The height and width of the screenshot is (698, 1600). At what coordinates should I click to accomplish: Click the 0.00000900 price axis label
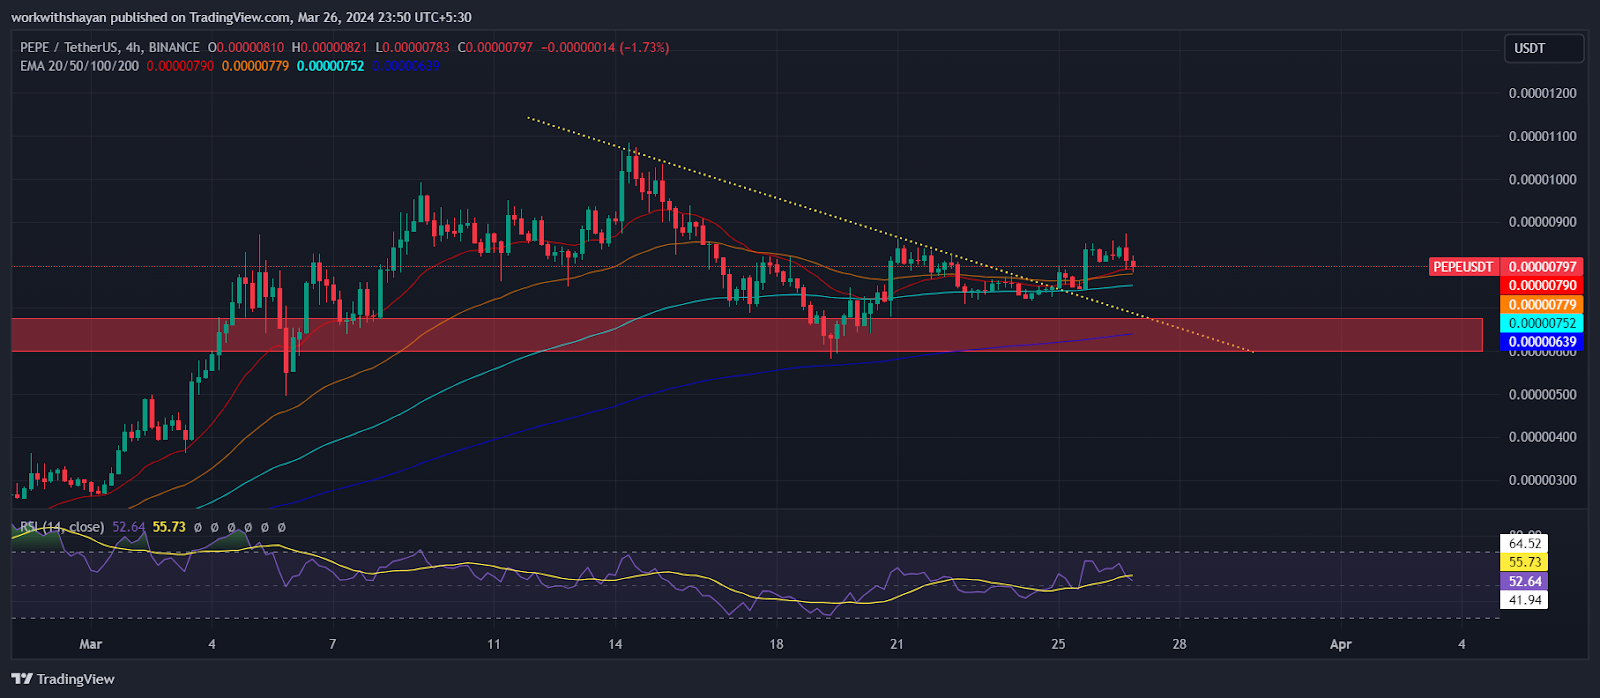[1542, 222]
